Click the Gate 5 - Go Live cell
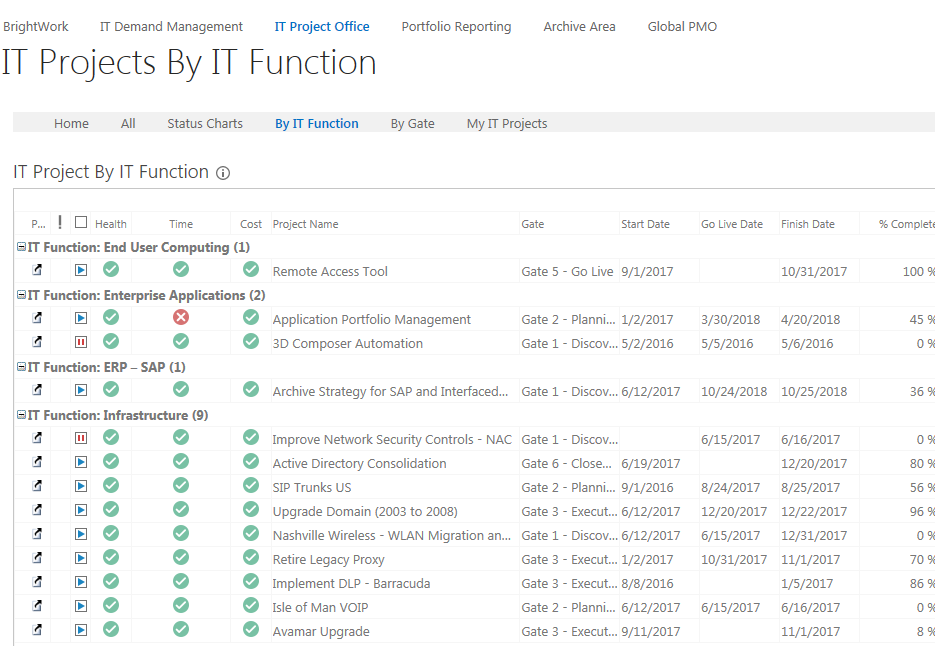 (567, 271)
